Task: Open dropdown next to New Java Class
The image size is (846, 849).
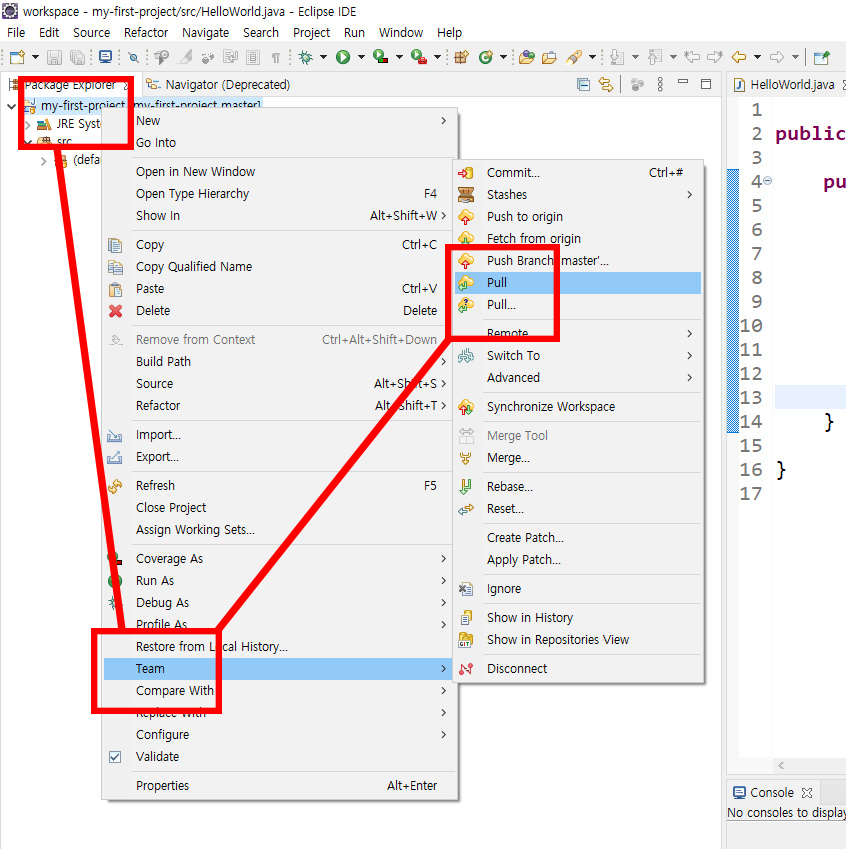Action: click(503, 57)
